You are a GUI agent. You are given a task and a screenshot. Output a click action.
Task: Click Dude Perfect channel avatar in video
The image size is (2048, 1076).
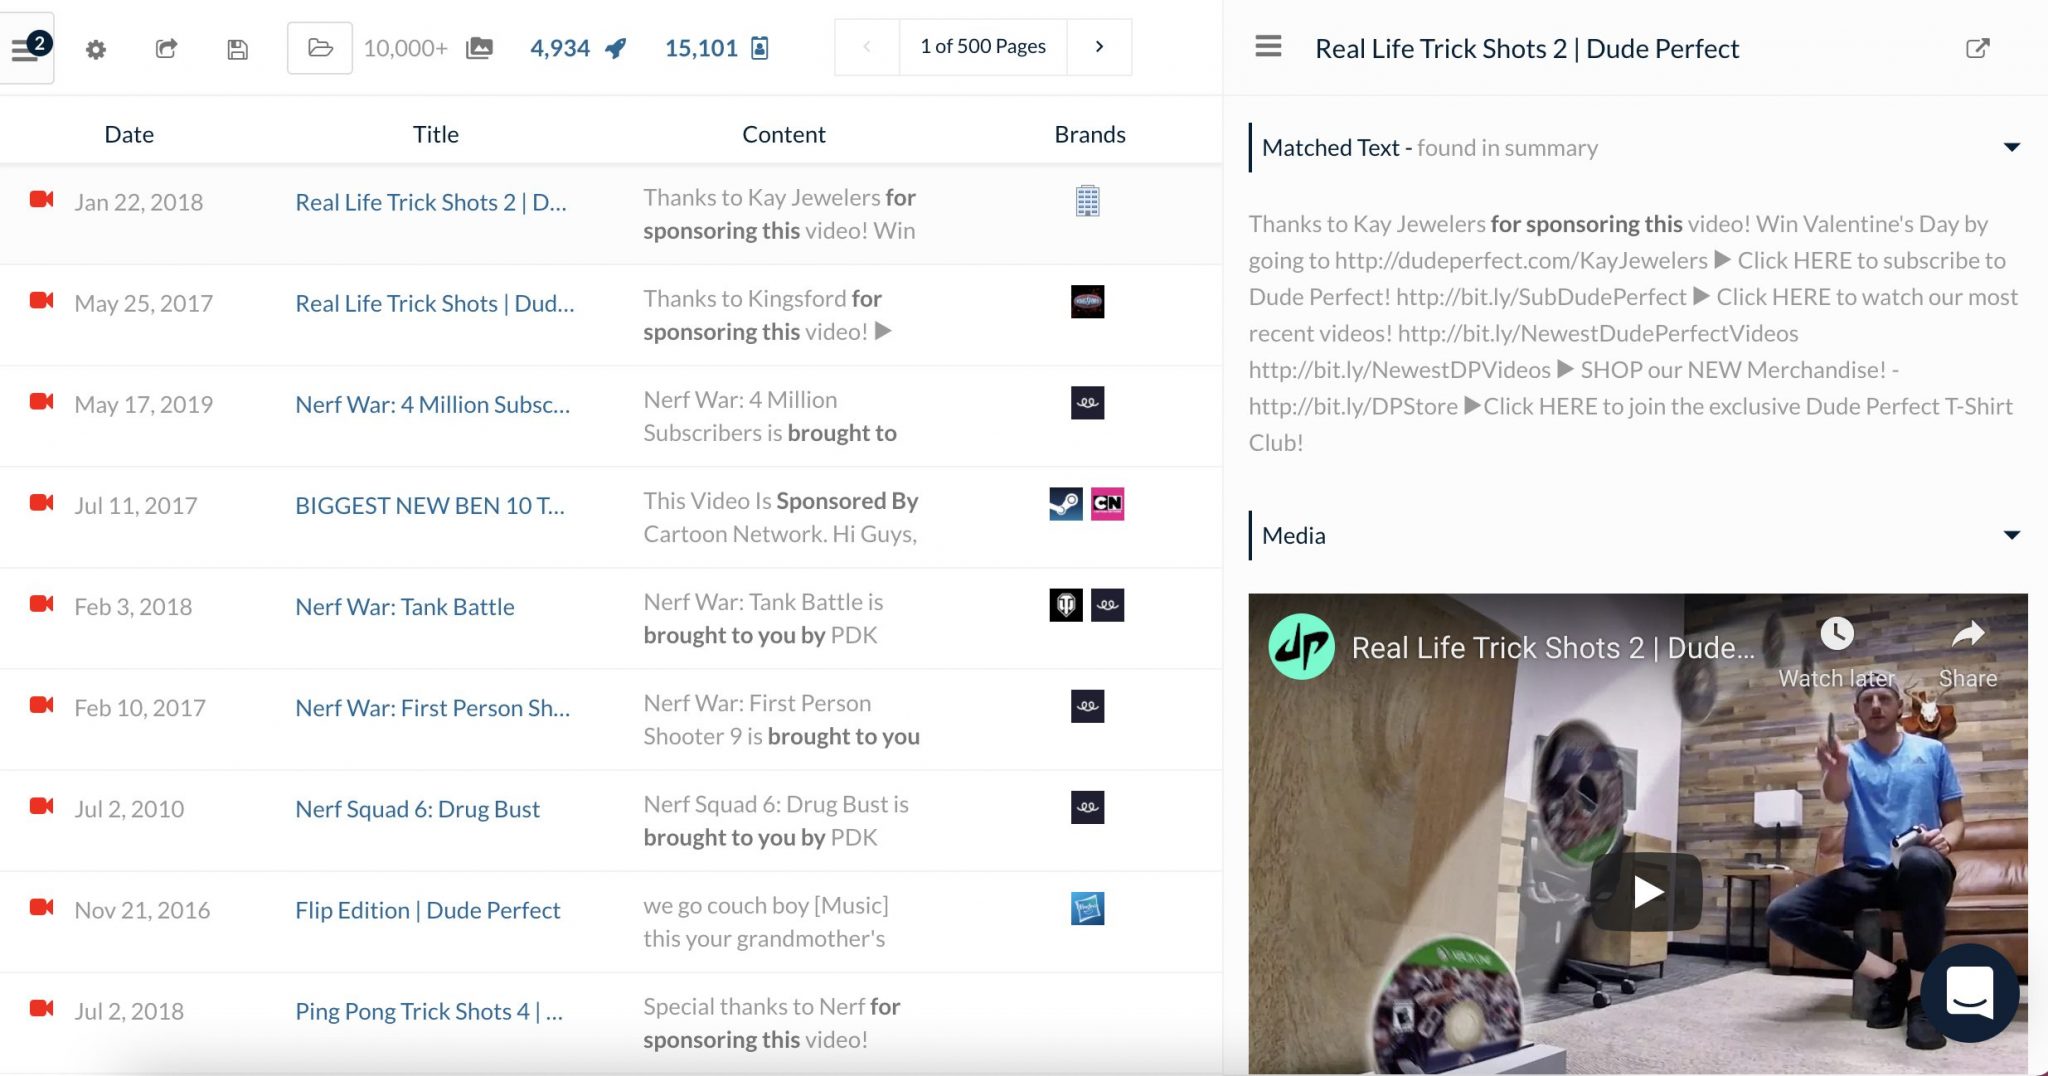tap(1301, 647)
